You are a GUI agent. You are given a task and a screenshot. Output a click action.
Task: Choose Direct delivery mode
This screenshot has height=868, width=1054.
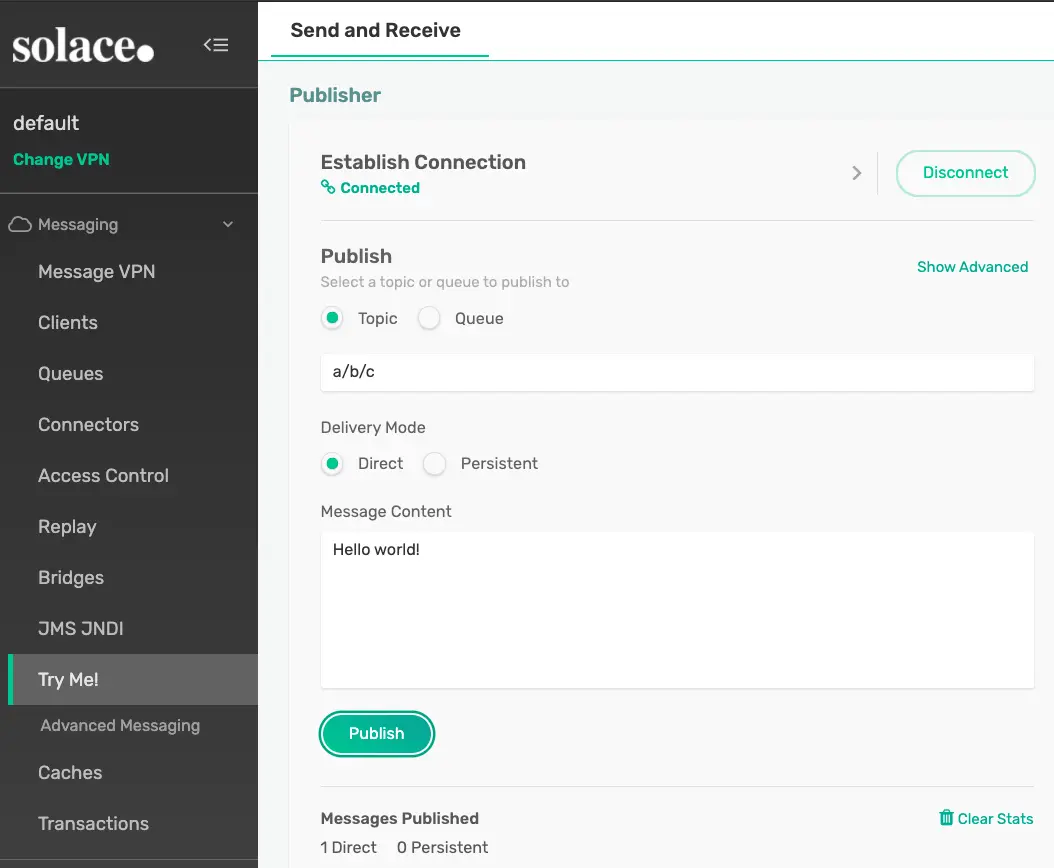332,464
